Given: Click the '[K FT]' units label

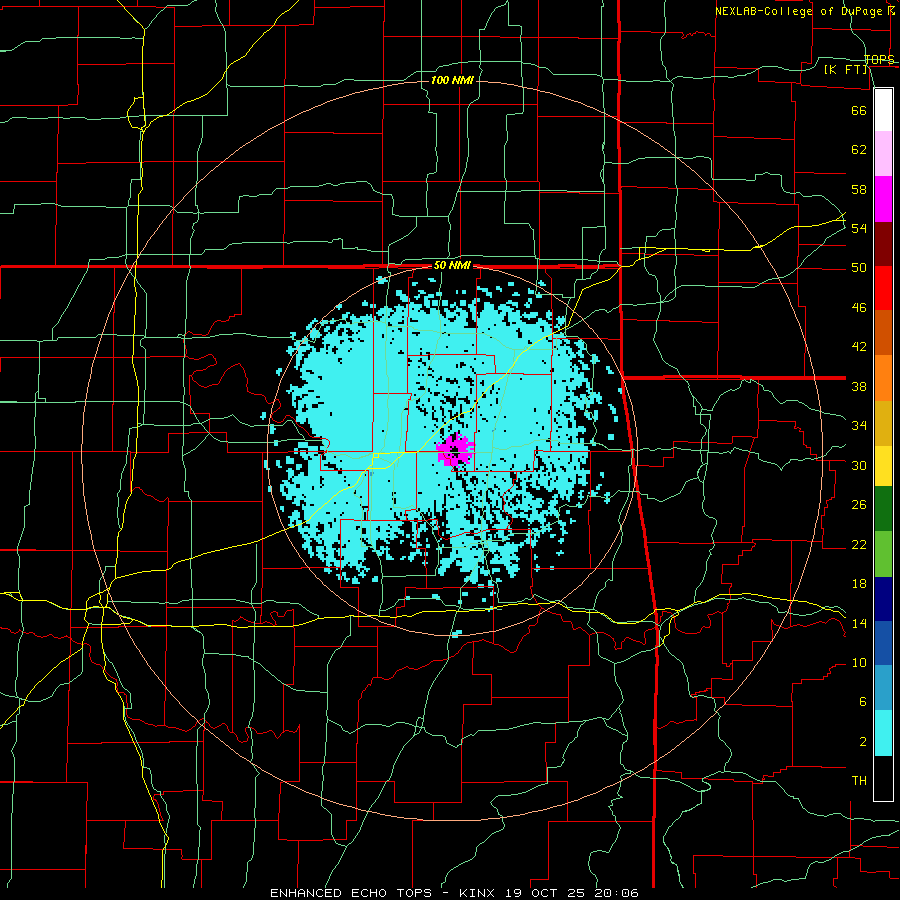Looking at the screenshot, I should coord(845,69).
